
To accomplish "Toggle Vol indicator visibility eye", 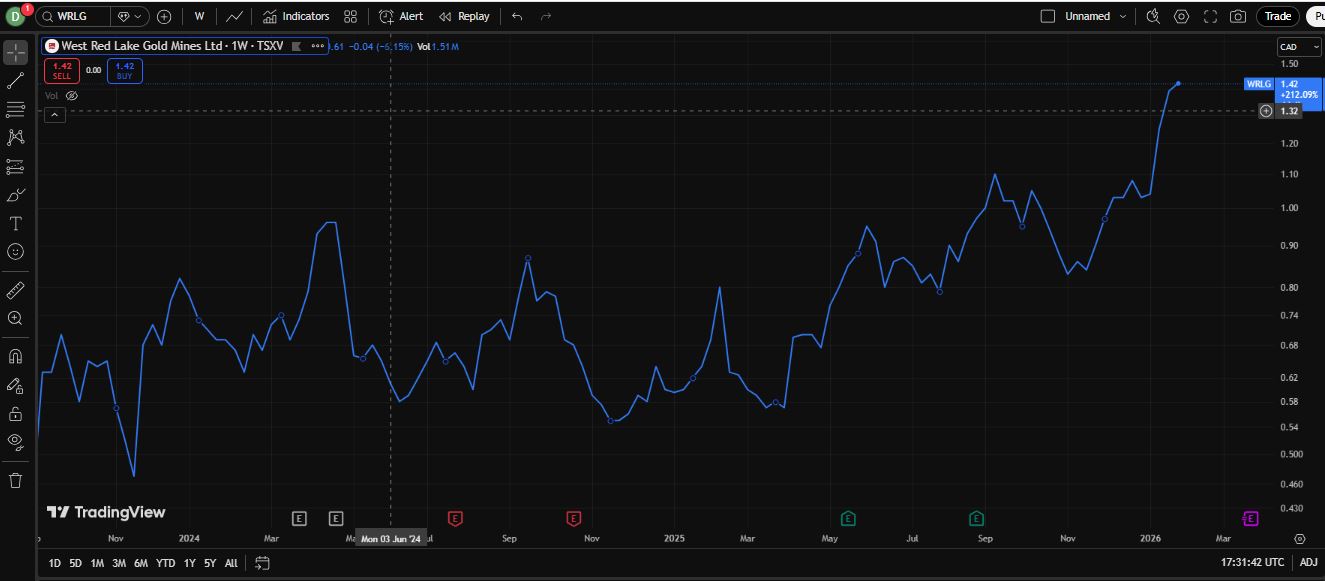I will point(71,96).
